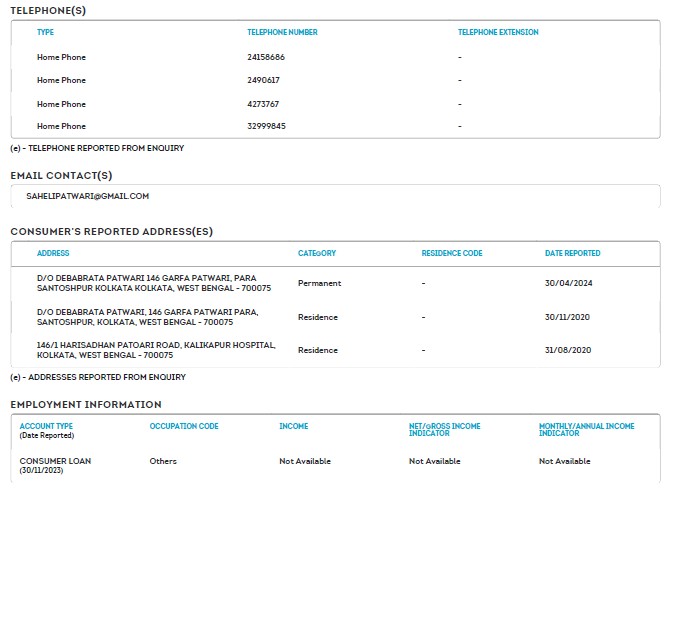This screenshot has height=640, width=675.
Task: Click the DATE REPORTED column header
Action: [x=573, y=253]
